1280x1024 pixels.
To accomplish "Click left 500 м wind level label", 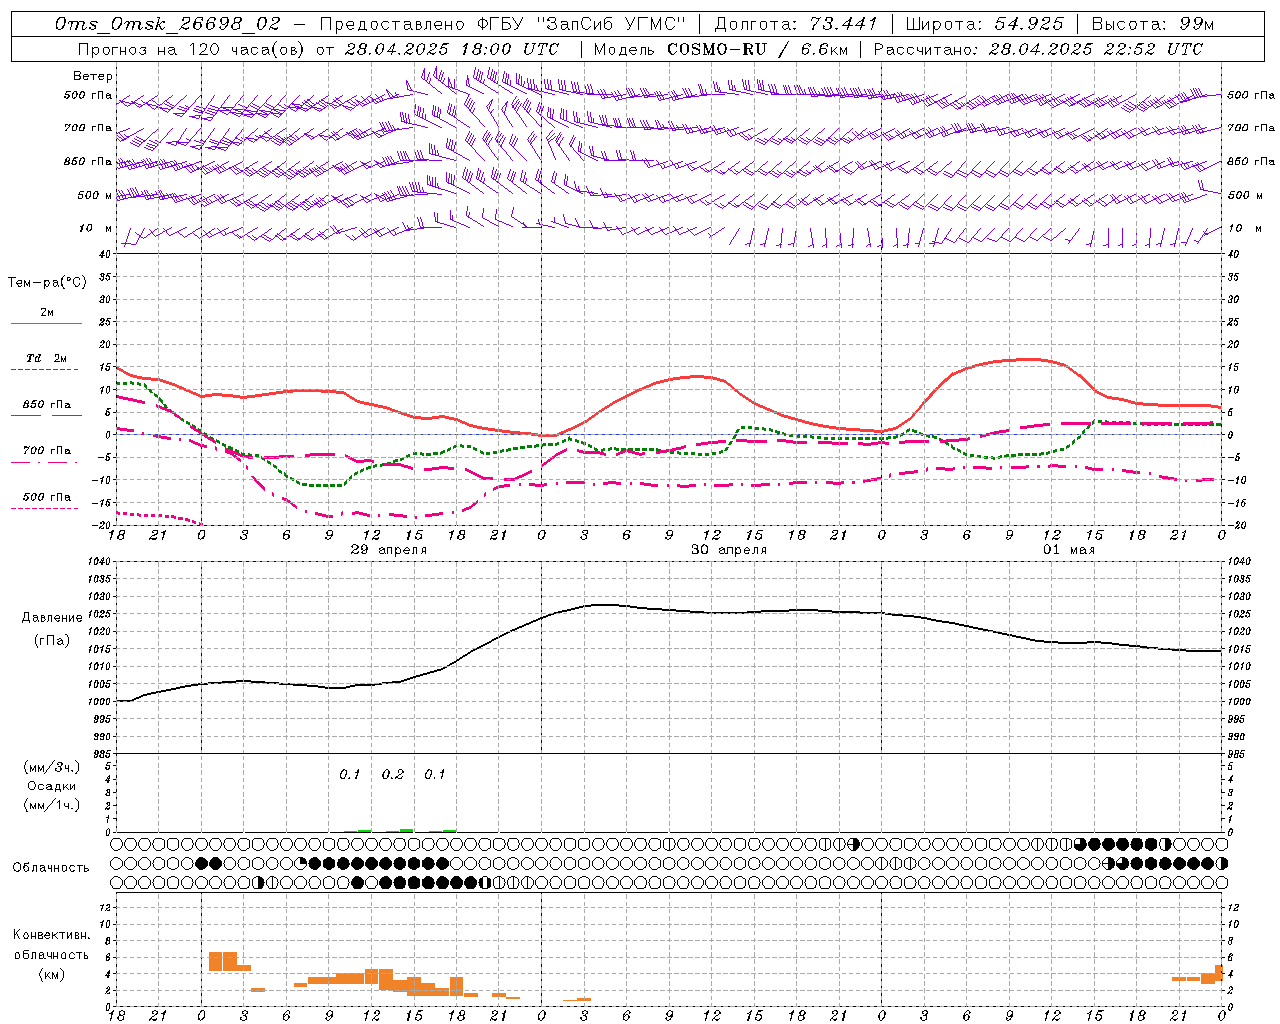I will click(x=95, y=195).
